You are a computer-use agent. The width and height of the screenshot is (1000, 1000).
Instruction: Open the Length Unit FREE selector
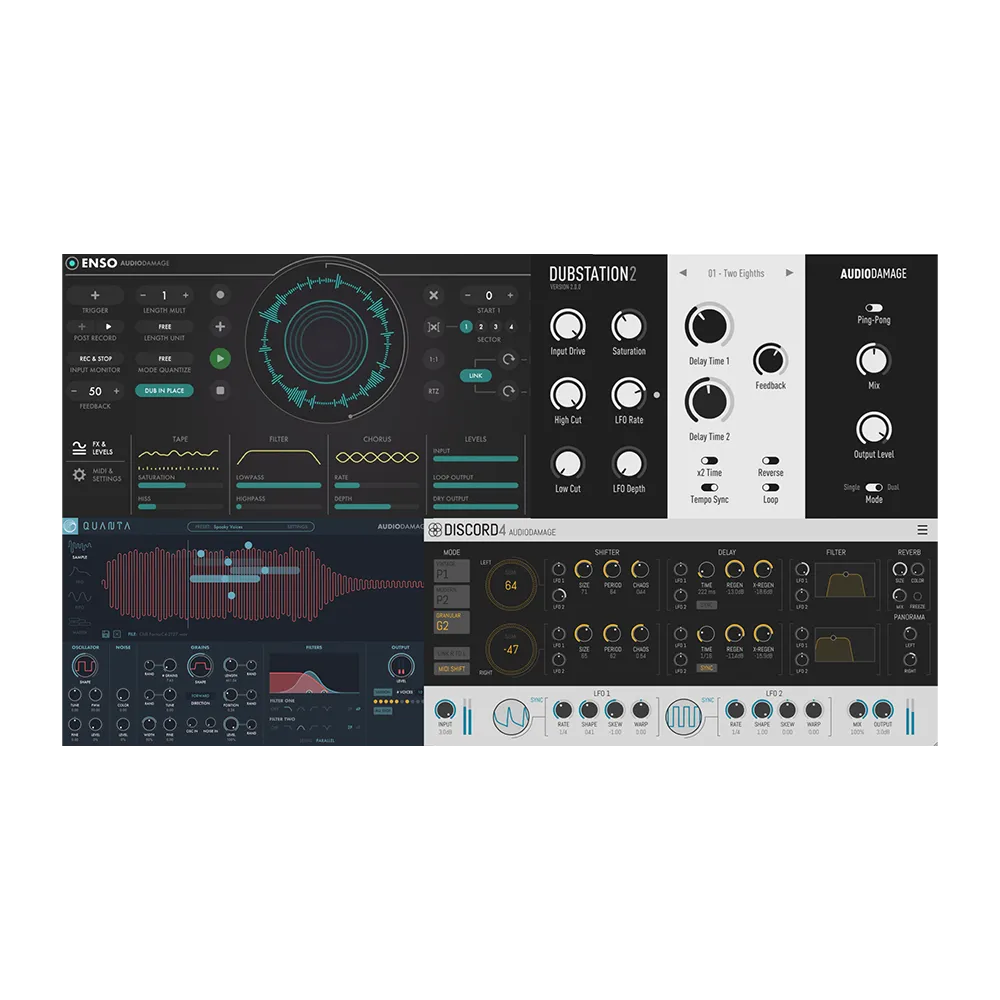pyautogui.click(x=165, y=327)
